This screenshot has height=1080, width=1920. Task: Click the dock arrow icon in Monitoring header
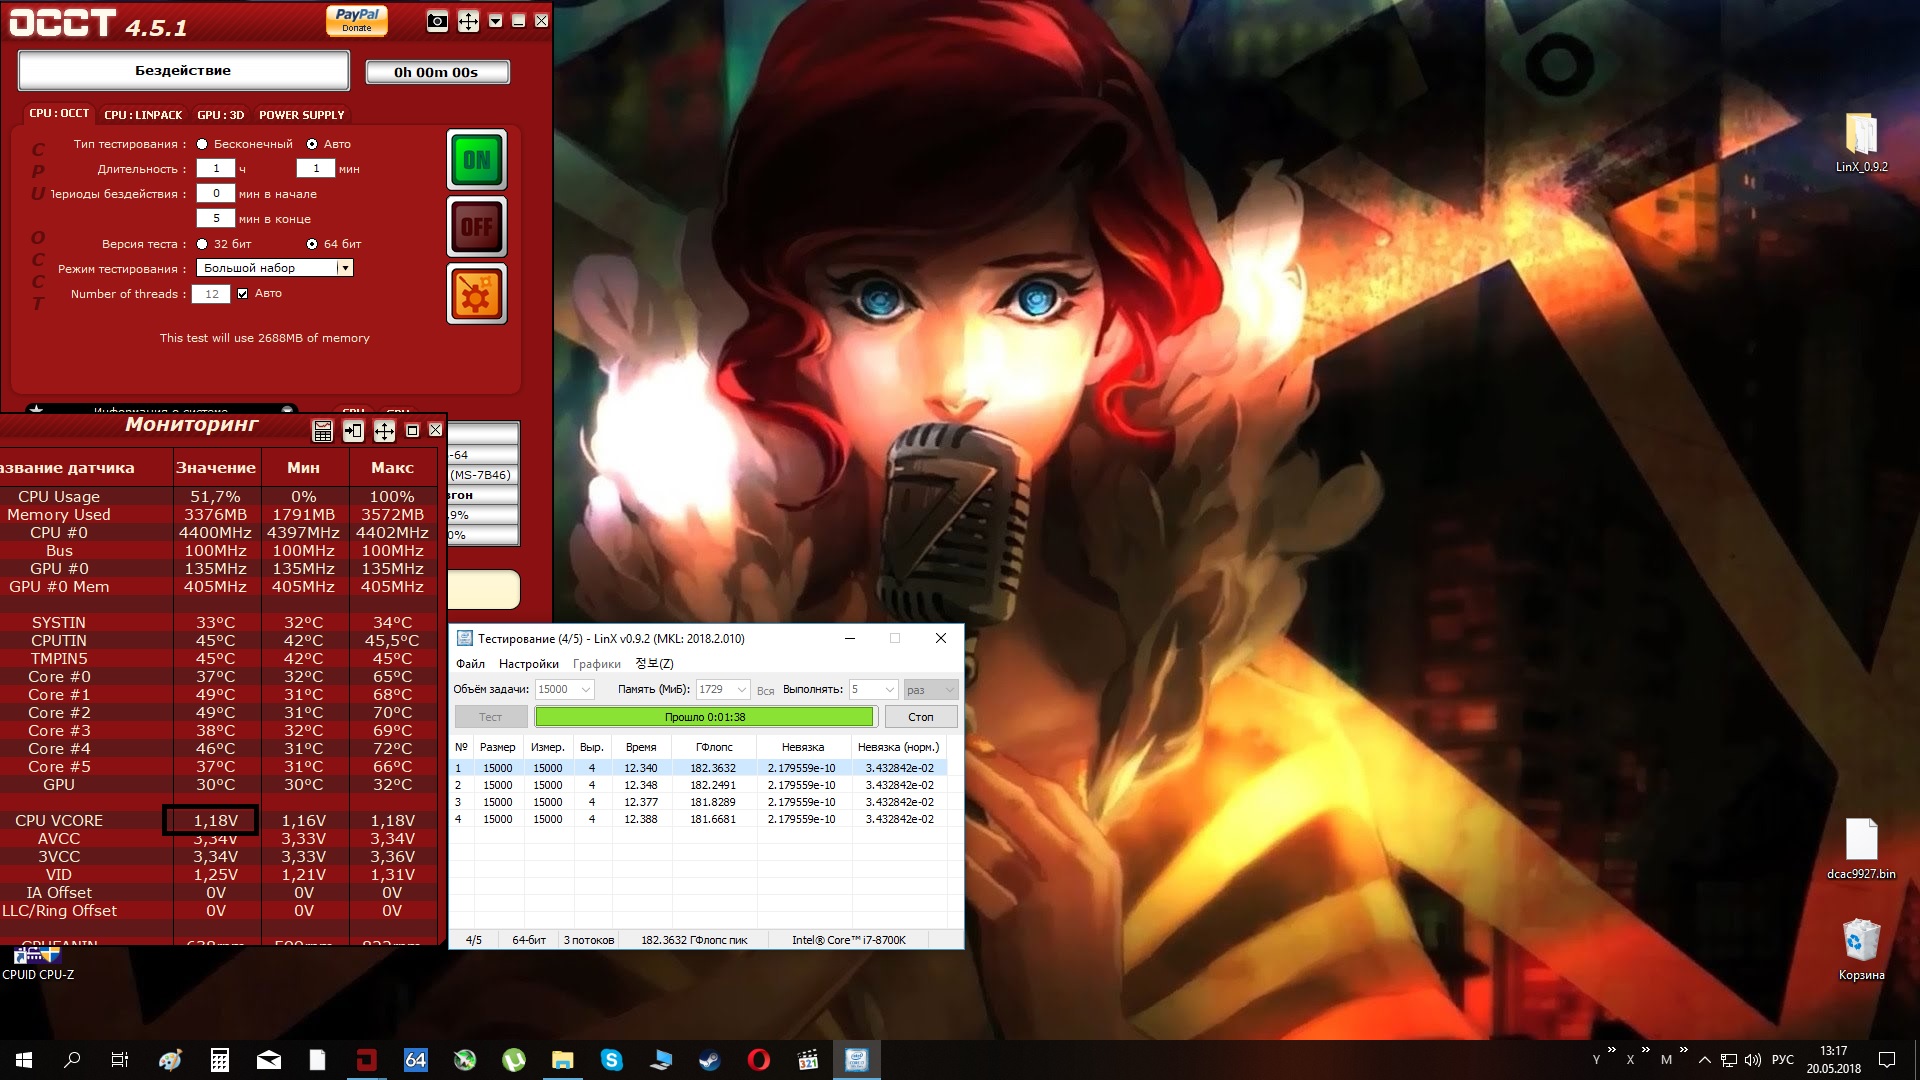click(x=353, y=431)
